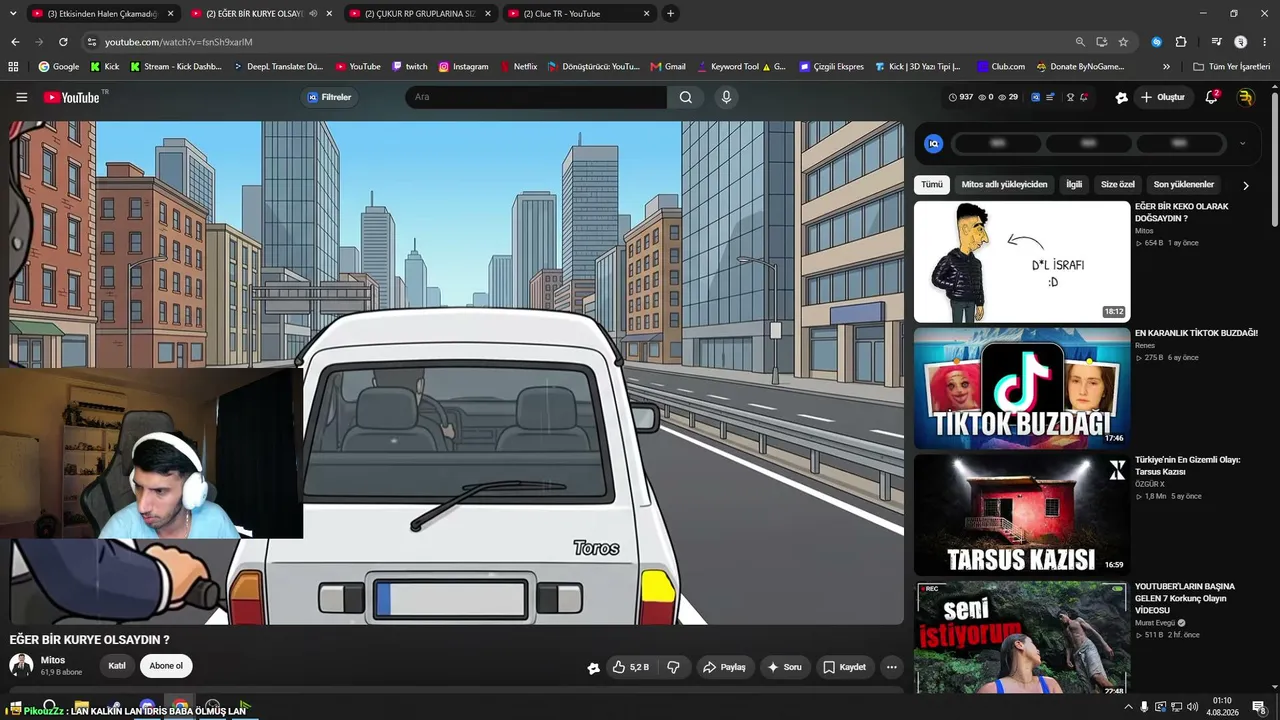Click the trophy icon in vidIQ toolbar
This screenshot has height=720, width=1280.
pos(1070,97)
